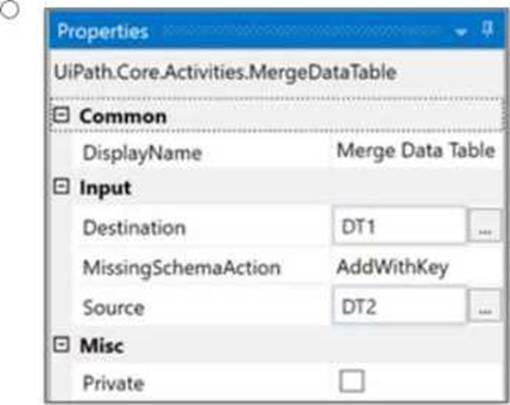
Task: Open the Properties panel dropdown arrow
Action: [x=461, y=32]
